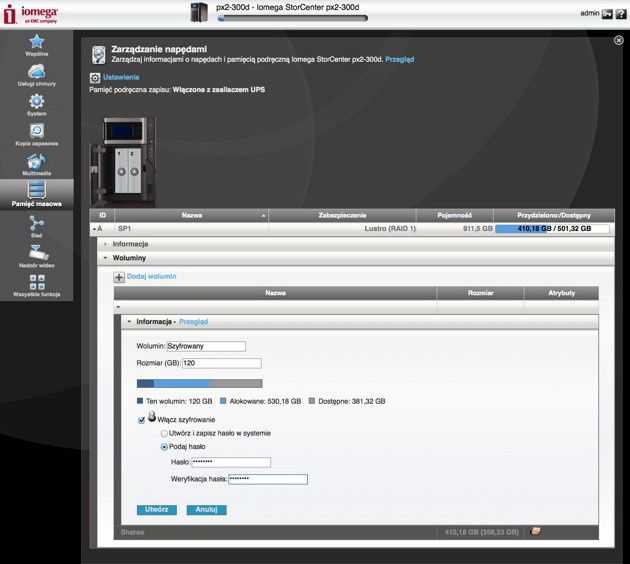This screenshot has width=630, height=564.
Task: Expand the Informacja section under SP1
Action: [x=106, y=244]
